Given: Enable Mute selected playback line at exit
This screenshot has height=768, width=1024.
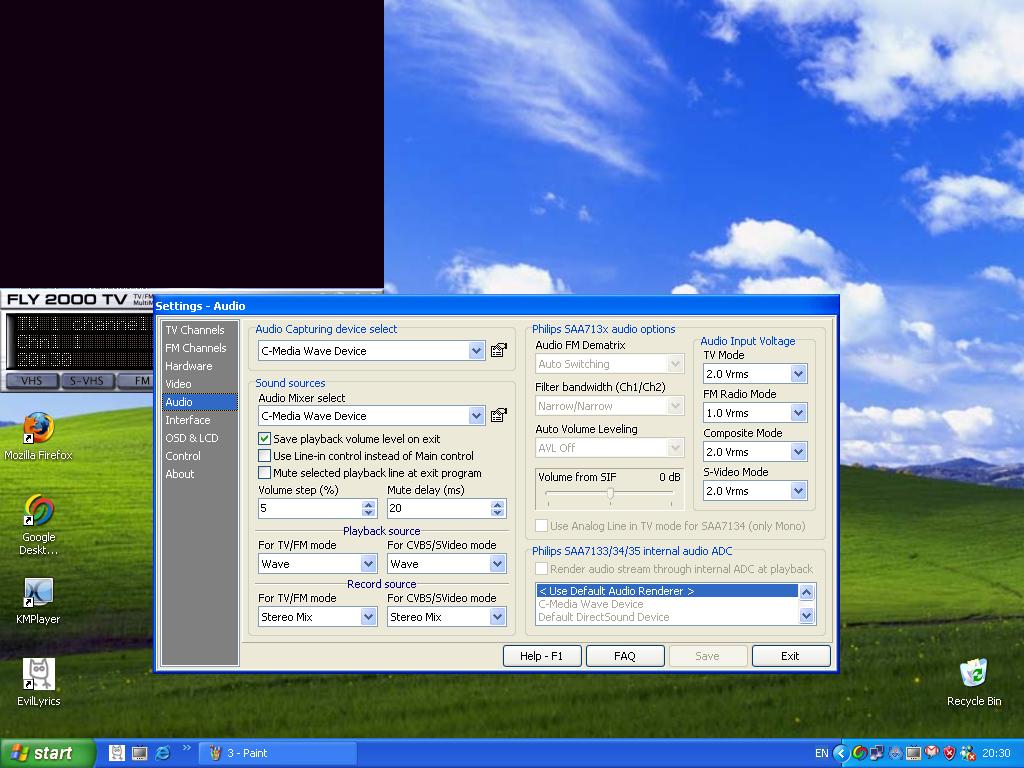Looking at the screenshot, I should pyautogui.click(x=265, y=473).
